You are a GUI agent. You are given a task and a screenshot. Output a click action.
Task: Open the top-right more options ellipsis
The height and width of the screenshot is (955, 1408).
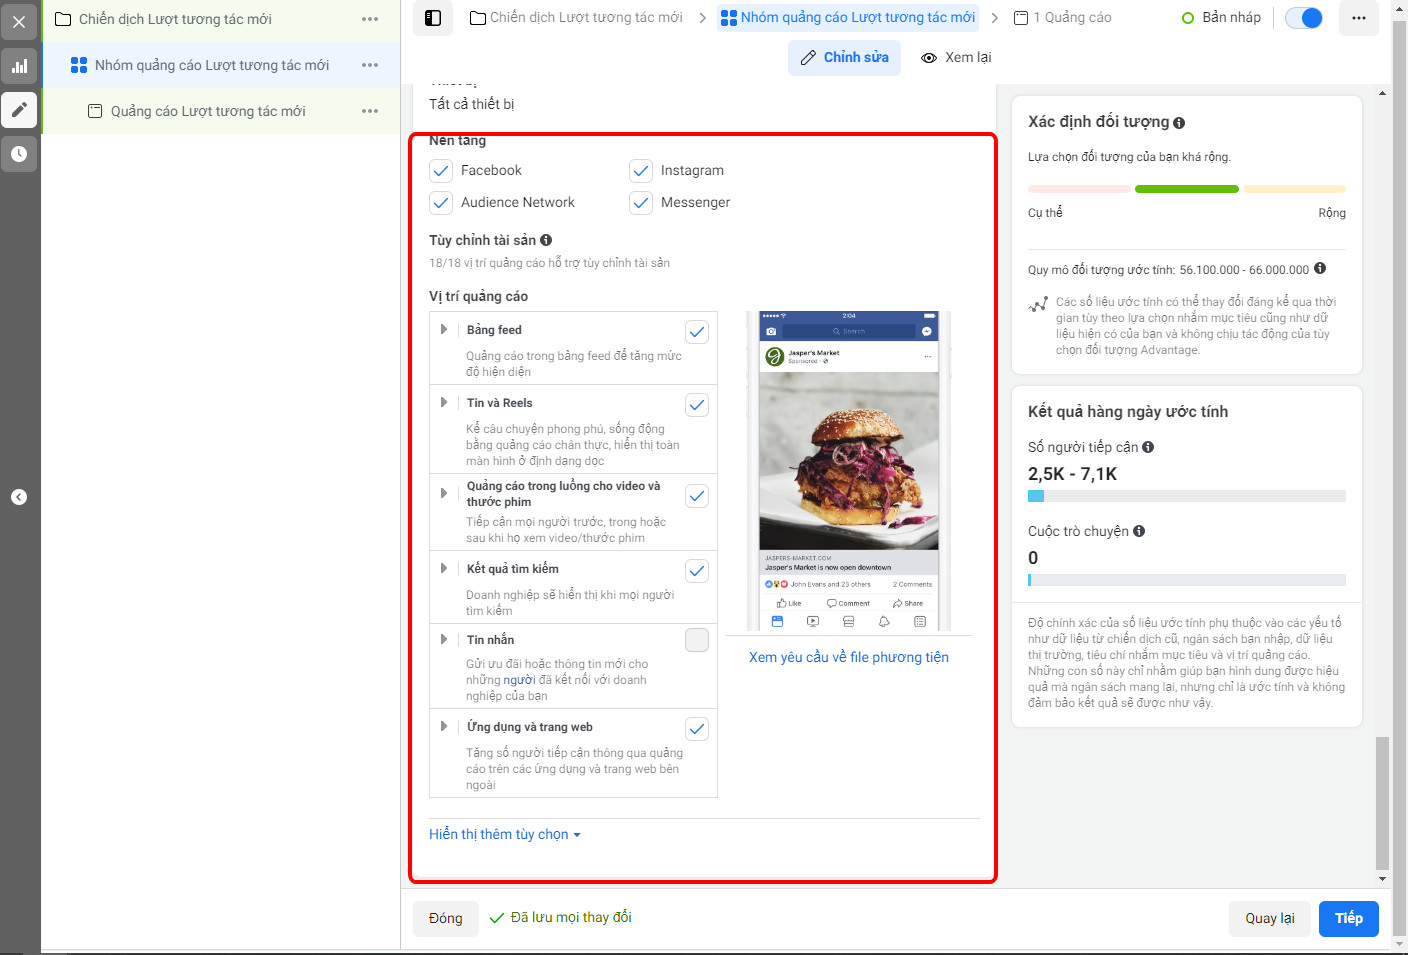[1358, 18]
